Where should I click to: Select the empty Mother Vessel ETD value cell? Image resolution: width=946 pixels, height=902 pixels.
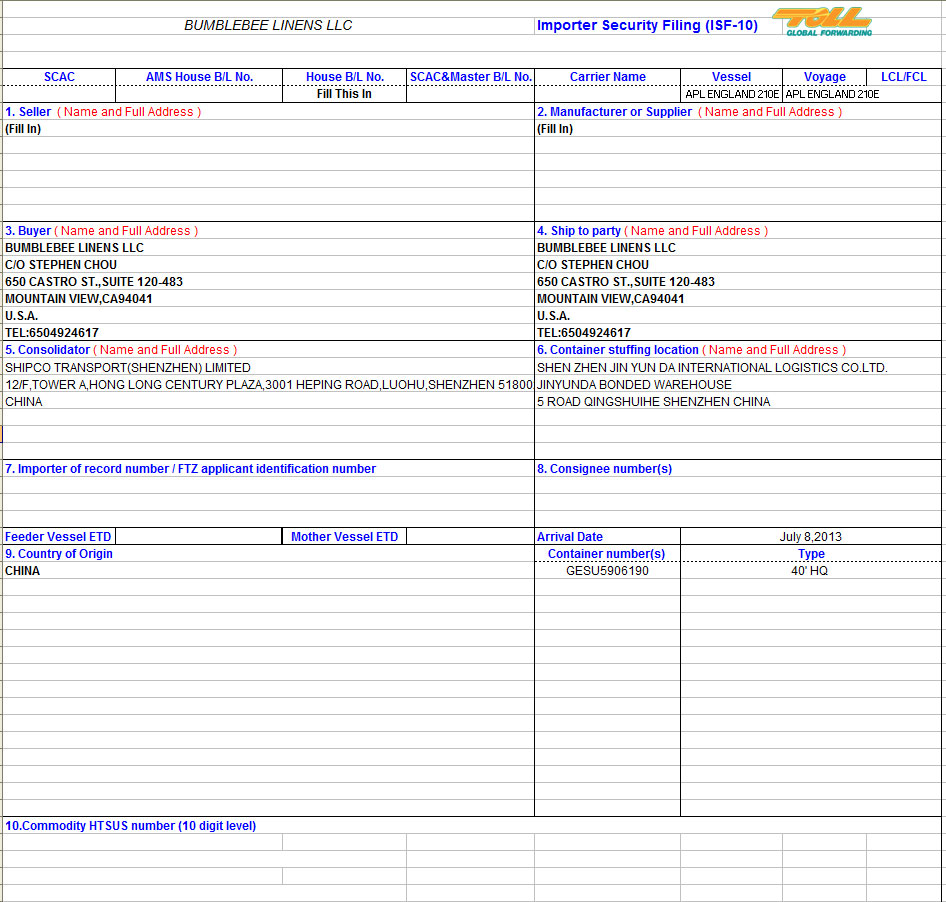click(471, 536)
